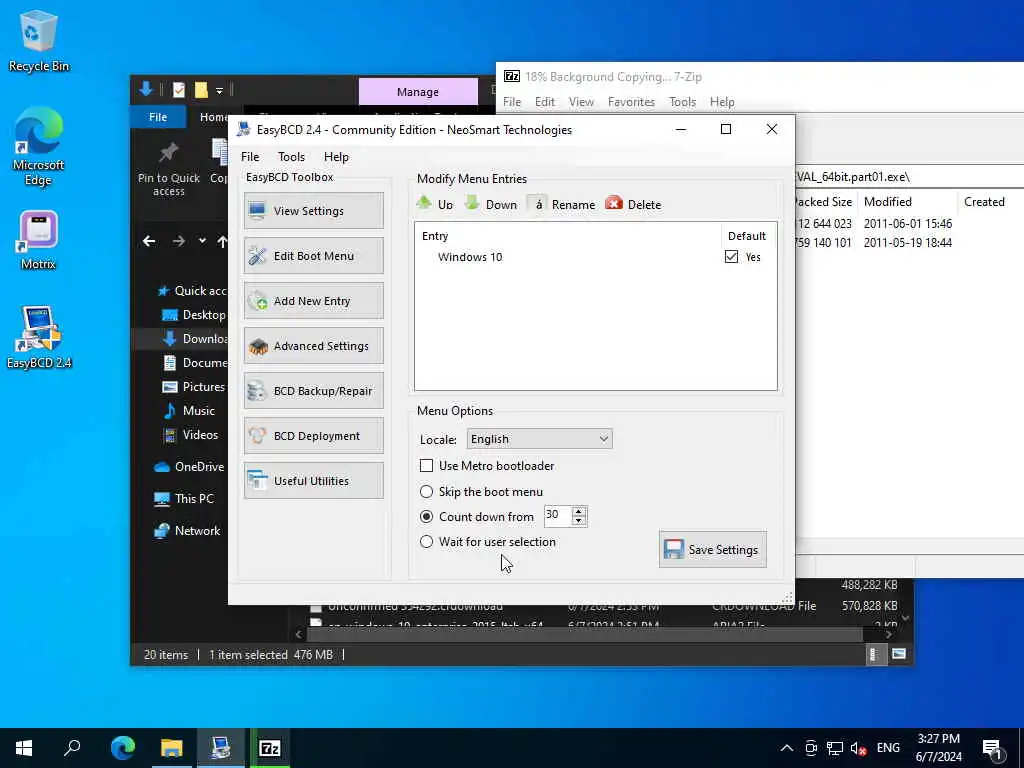Open OneDrive in Explorer navigation pane

[189, 467]
